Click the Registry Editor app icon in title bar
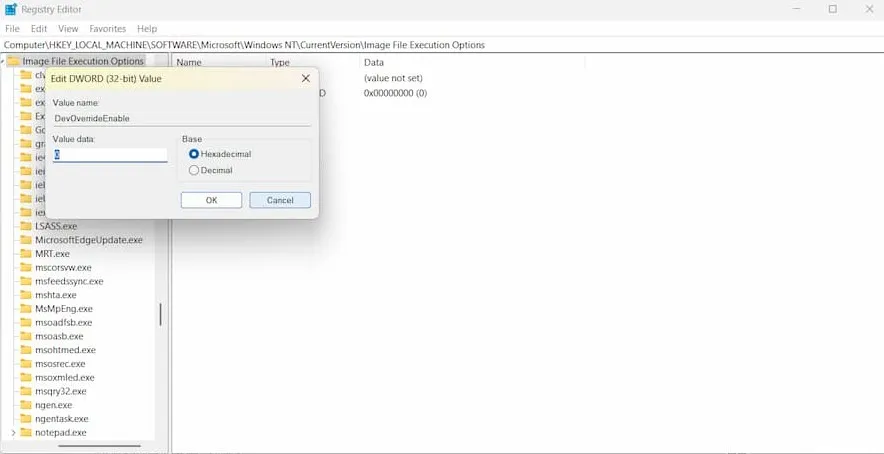This screenshot has height=454, width=884. 11,10
